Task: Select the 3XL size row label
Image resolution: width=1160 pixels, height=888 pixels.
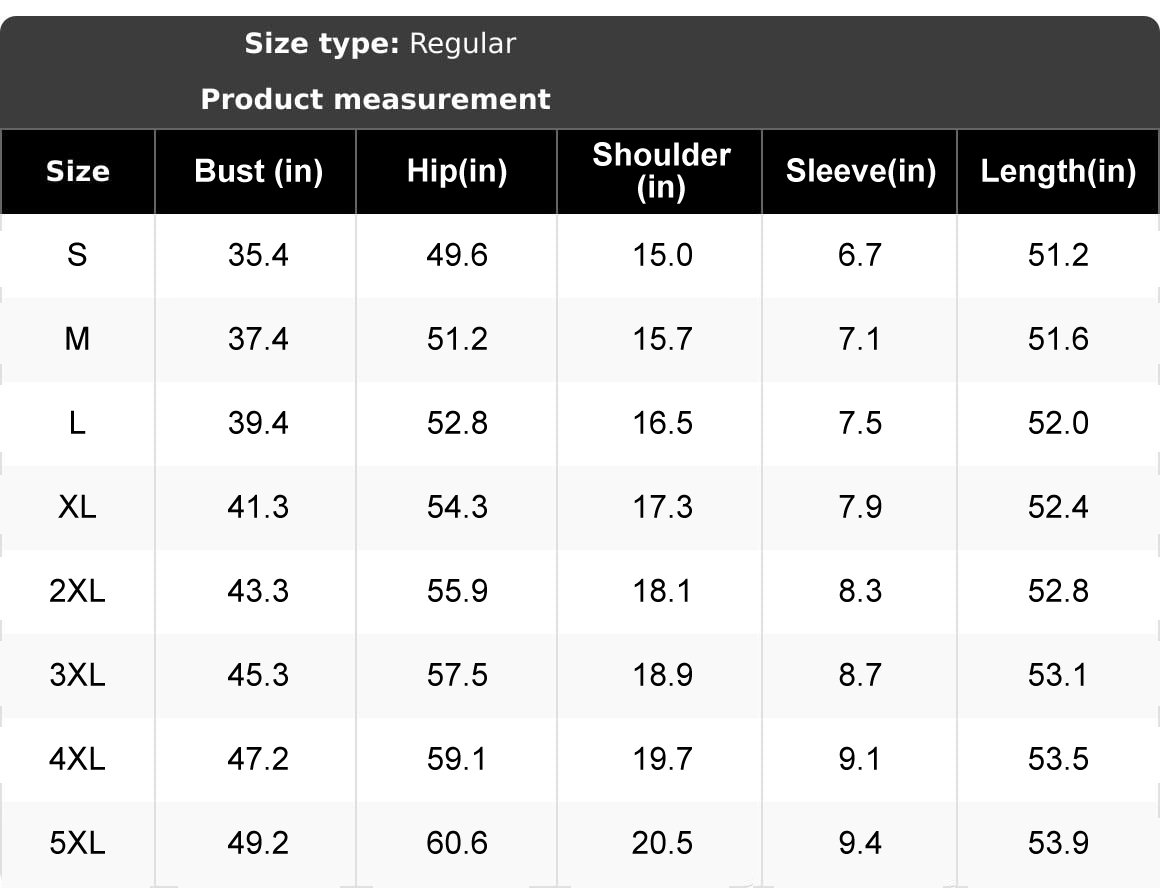Action: pos(78,675)
